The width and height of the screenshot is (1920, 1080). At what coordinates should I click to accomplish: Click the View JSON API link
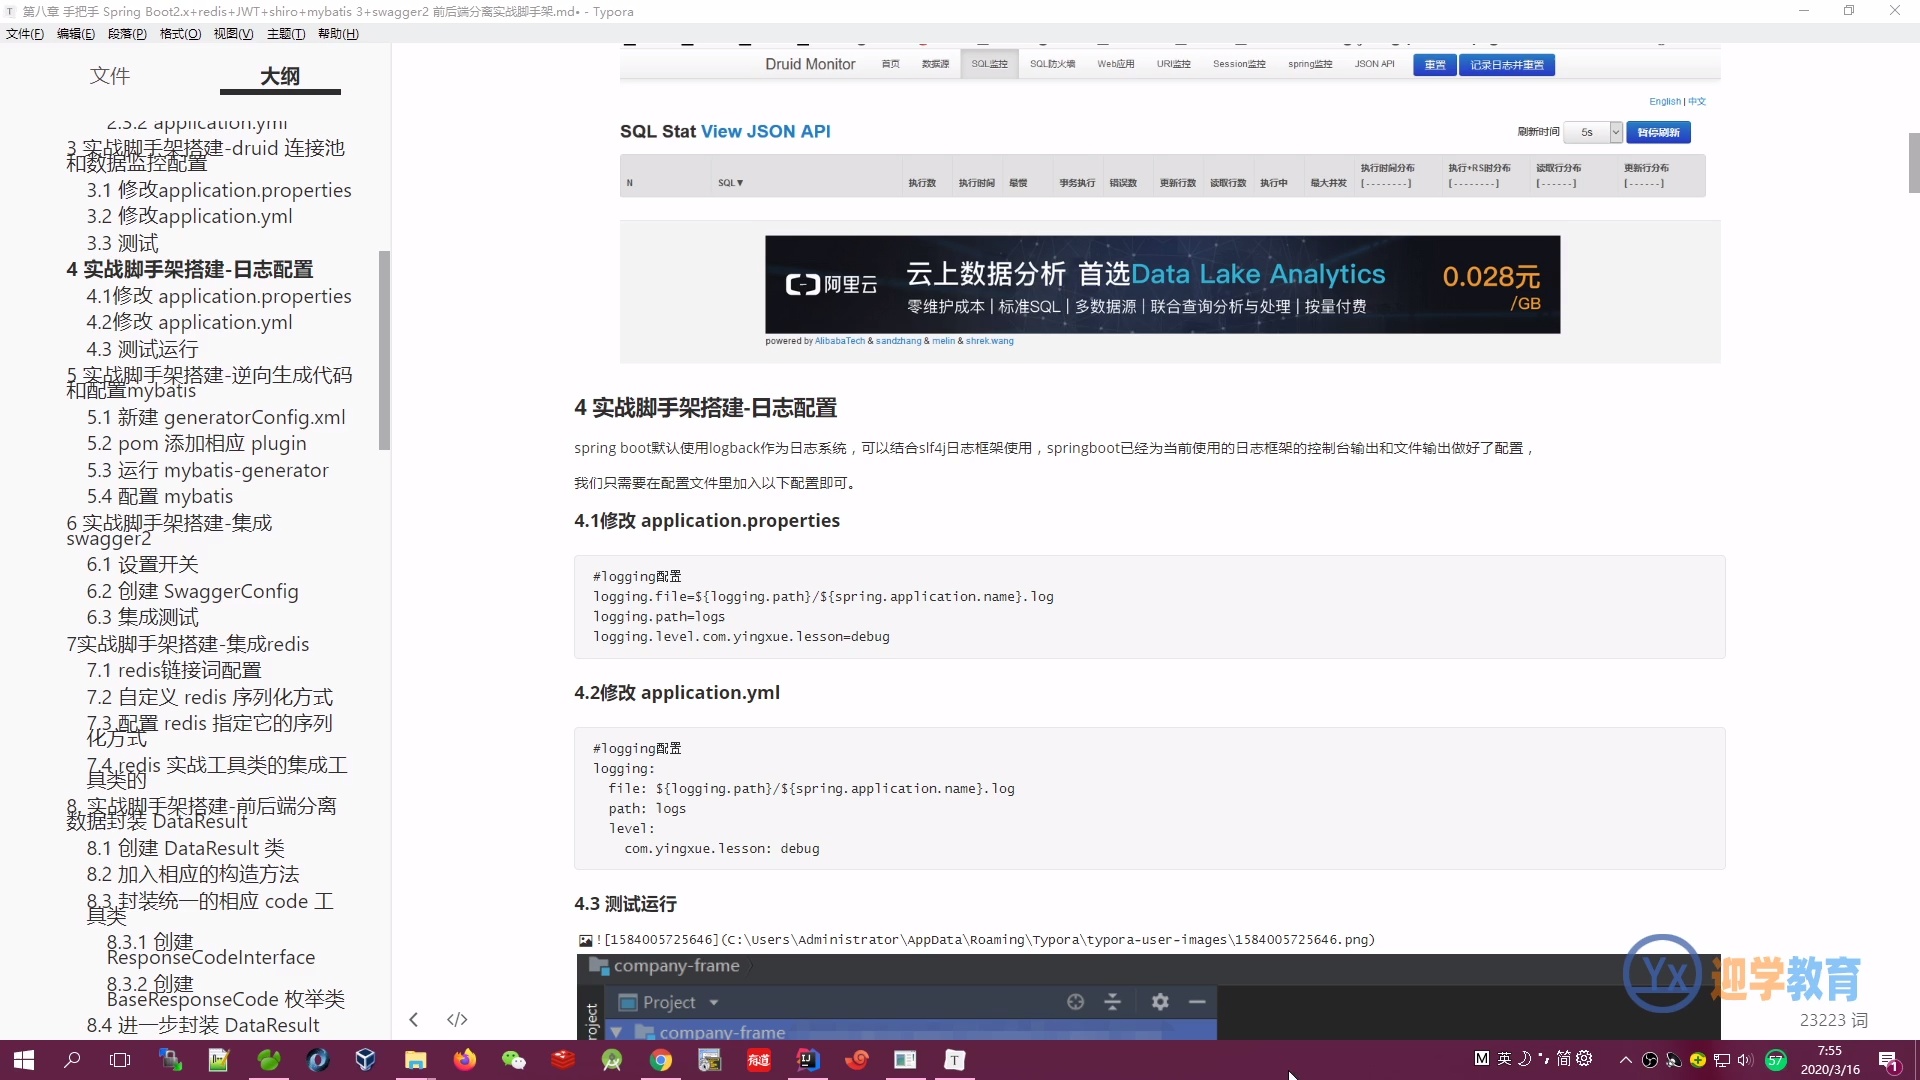click(766, 131)
